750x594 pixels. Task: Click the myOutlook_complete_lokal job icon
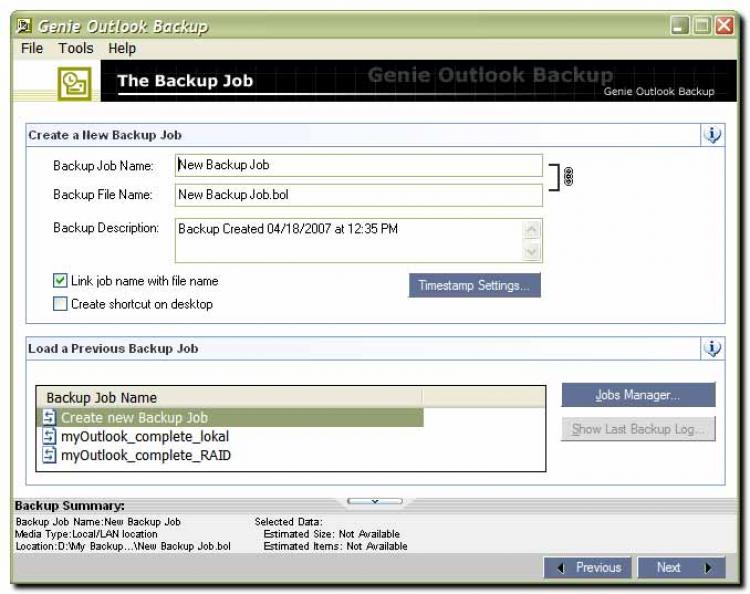[50, 436]
